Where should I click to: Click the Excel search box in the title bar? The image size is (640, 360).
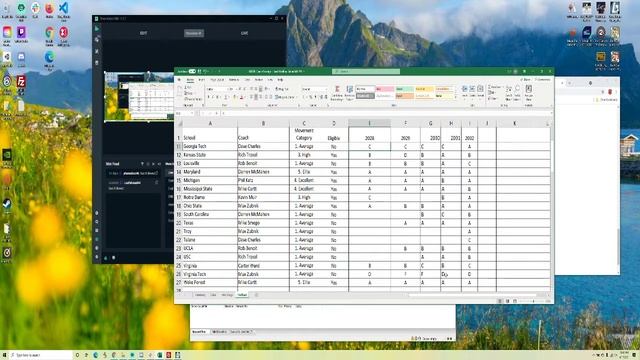366,71
